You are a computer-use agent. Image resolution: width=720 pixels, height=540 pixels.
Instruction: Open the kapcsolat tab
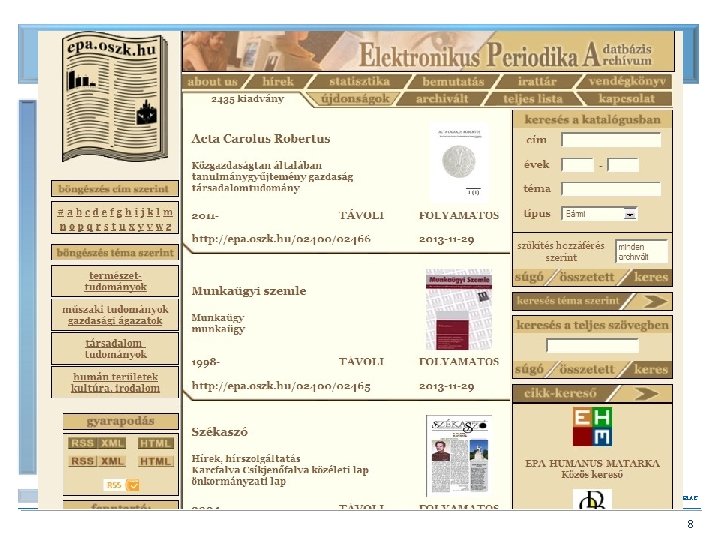pyautogui.click(x=626, y=99)
